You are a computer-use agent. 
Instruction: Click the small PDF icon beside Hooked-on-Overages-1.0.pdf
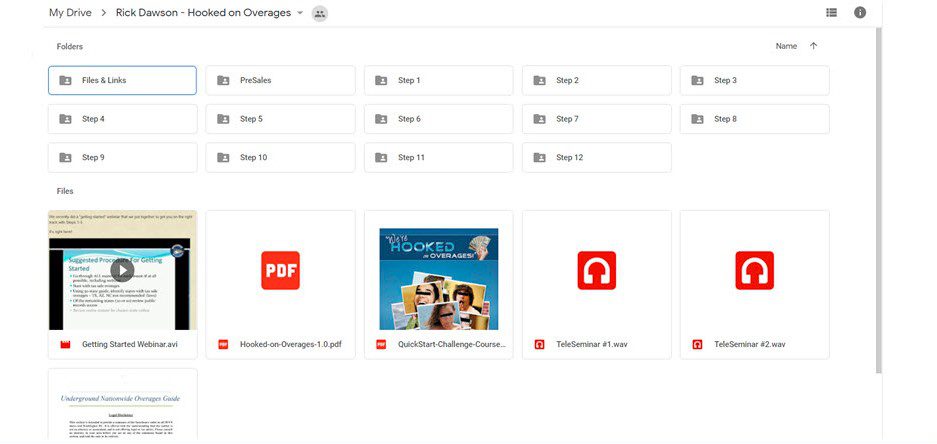[x=223, y=344]
